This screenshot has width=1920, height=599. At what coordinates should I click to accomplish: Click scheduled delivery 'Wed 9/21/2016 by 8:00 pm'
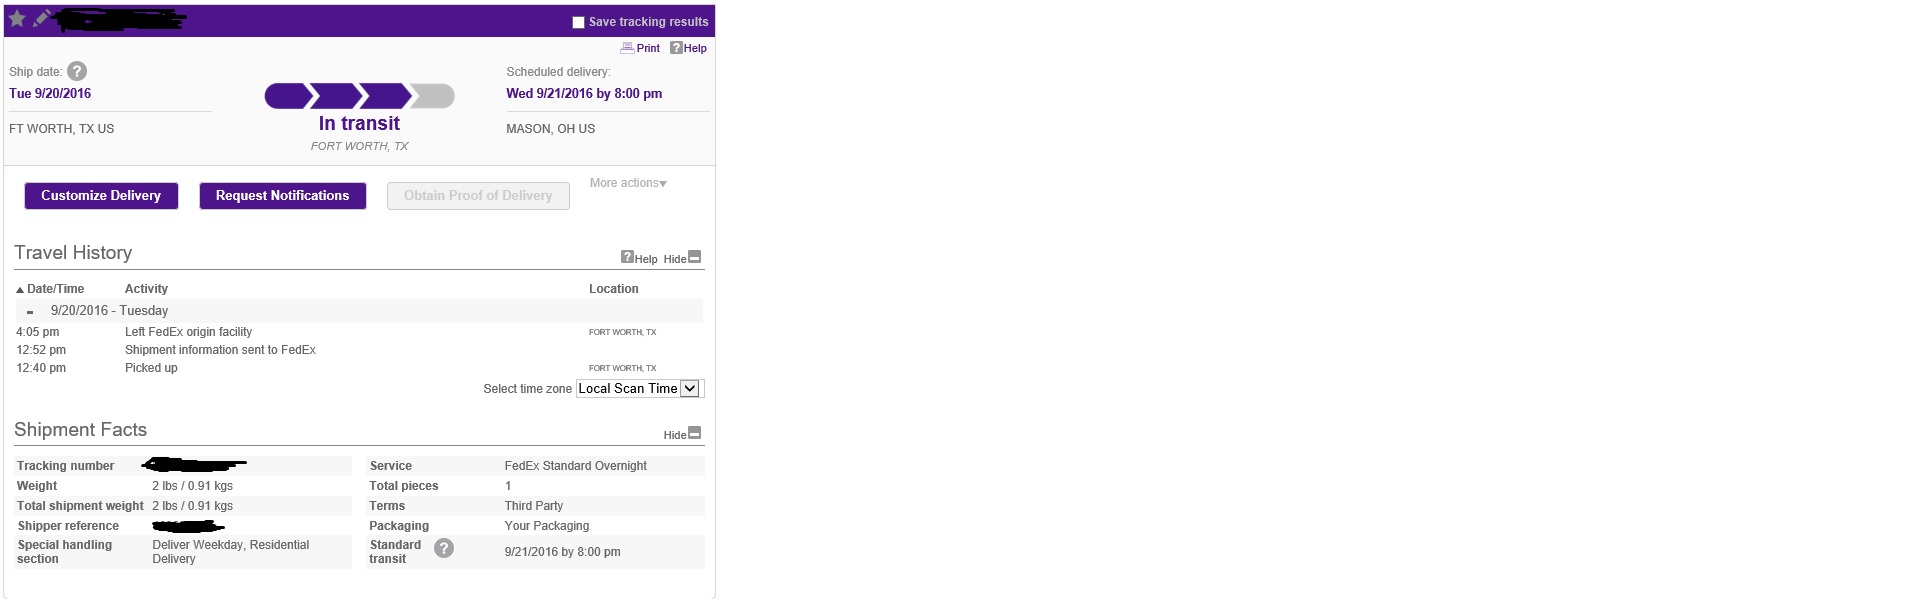tap(584, 93)
